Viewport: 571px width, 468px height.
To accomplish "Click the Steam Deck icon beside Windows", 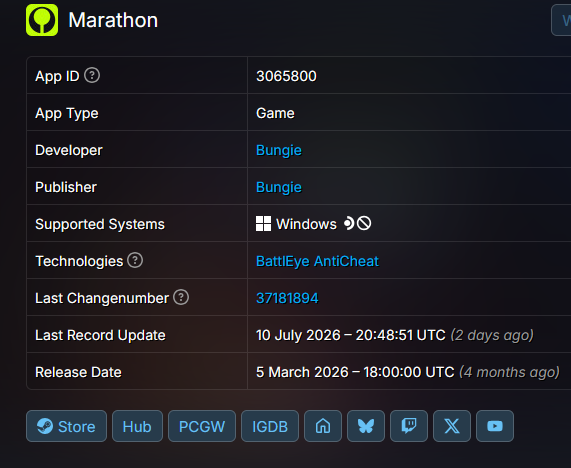I will (x=349, y=223).
